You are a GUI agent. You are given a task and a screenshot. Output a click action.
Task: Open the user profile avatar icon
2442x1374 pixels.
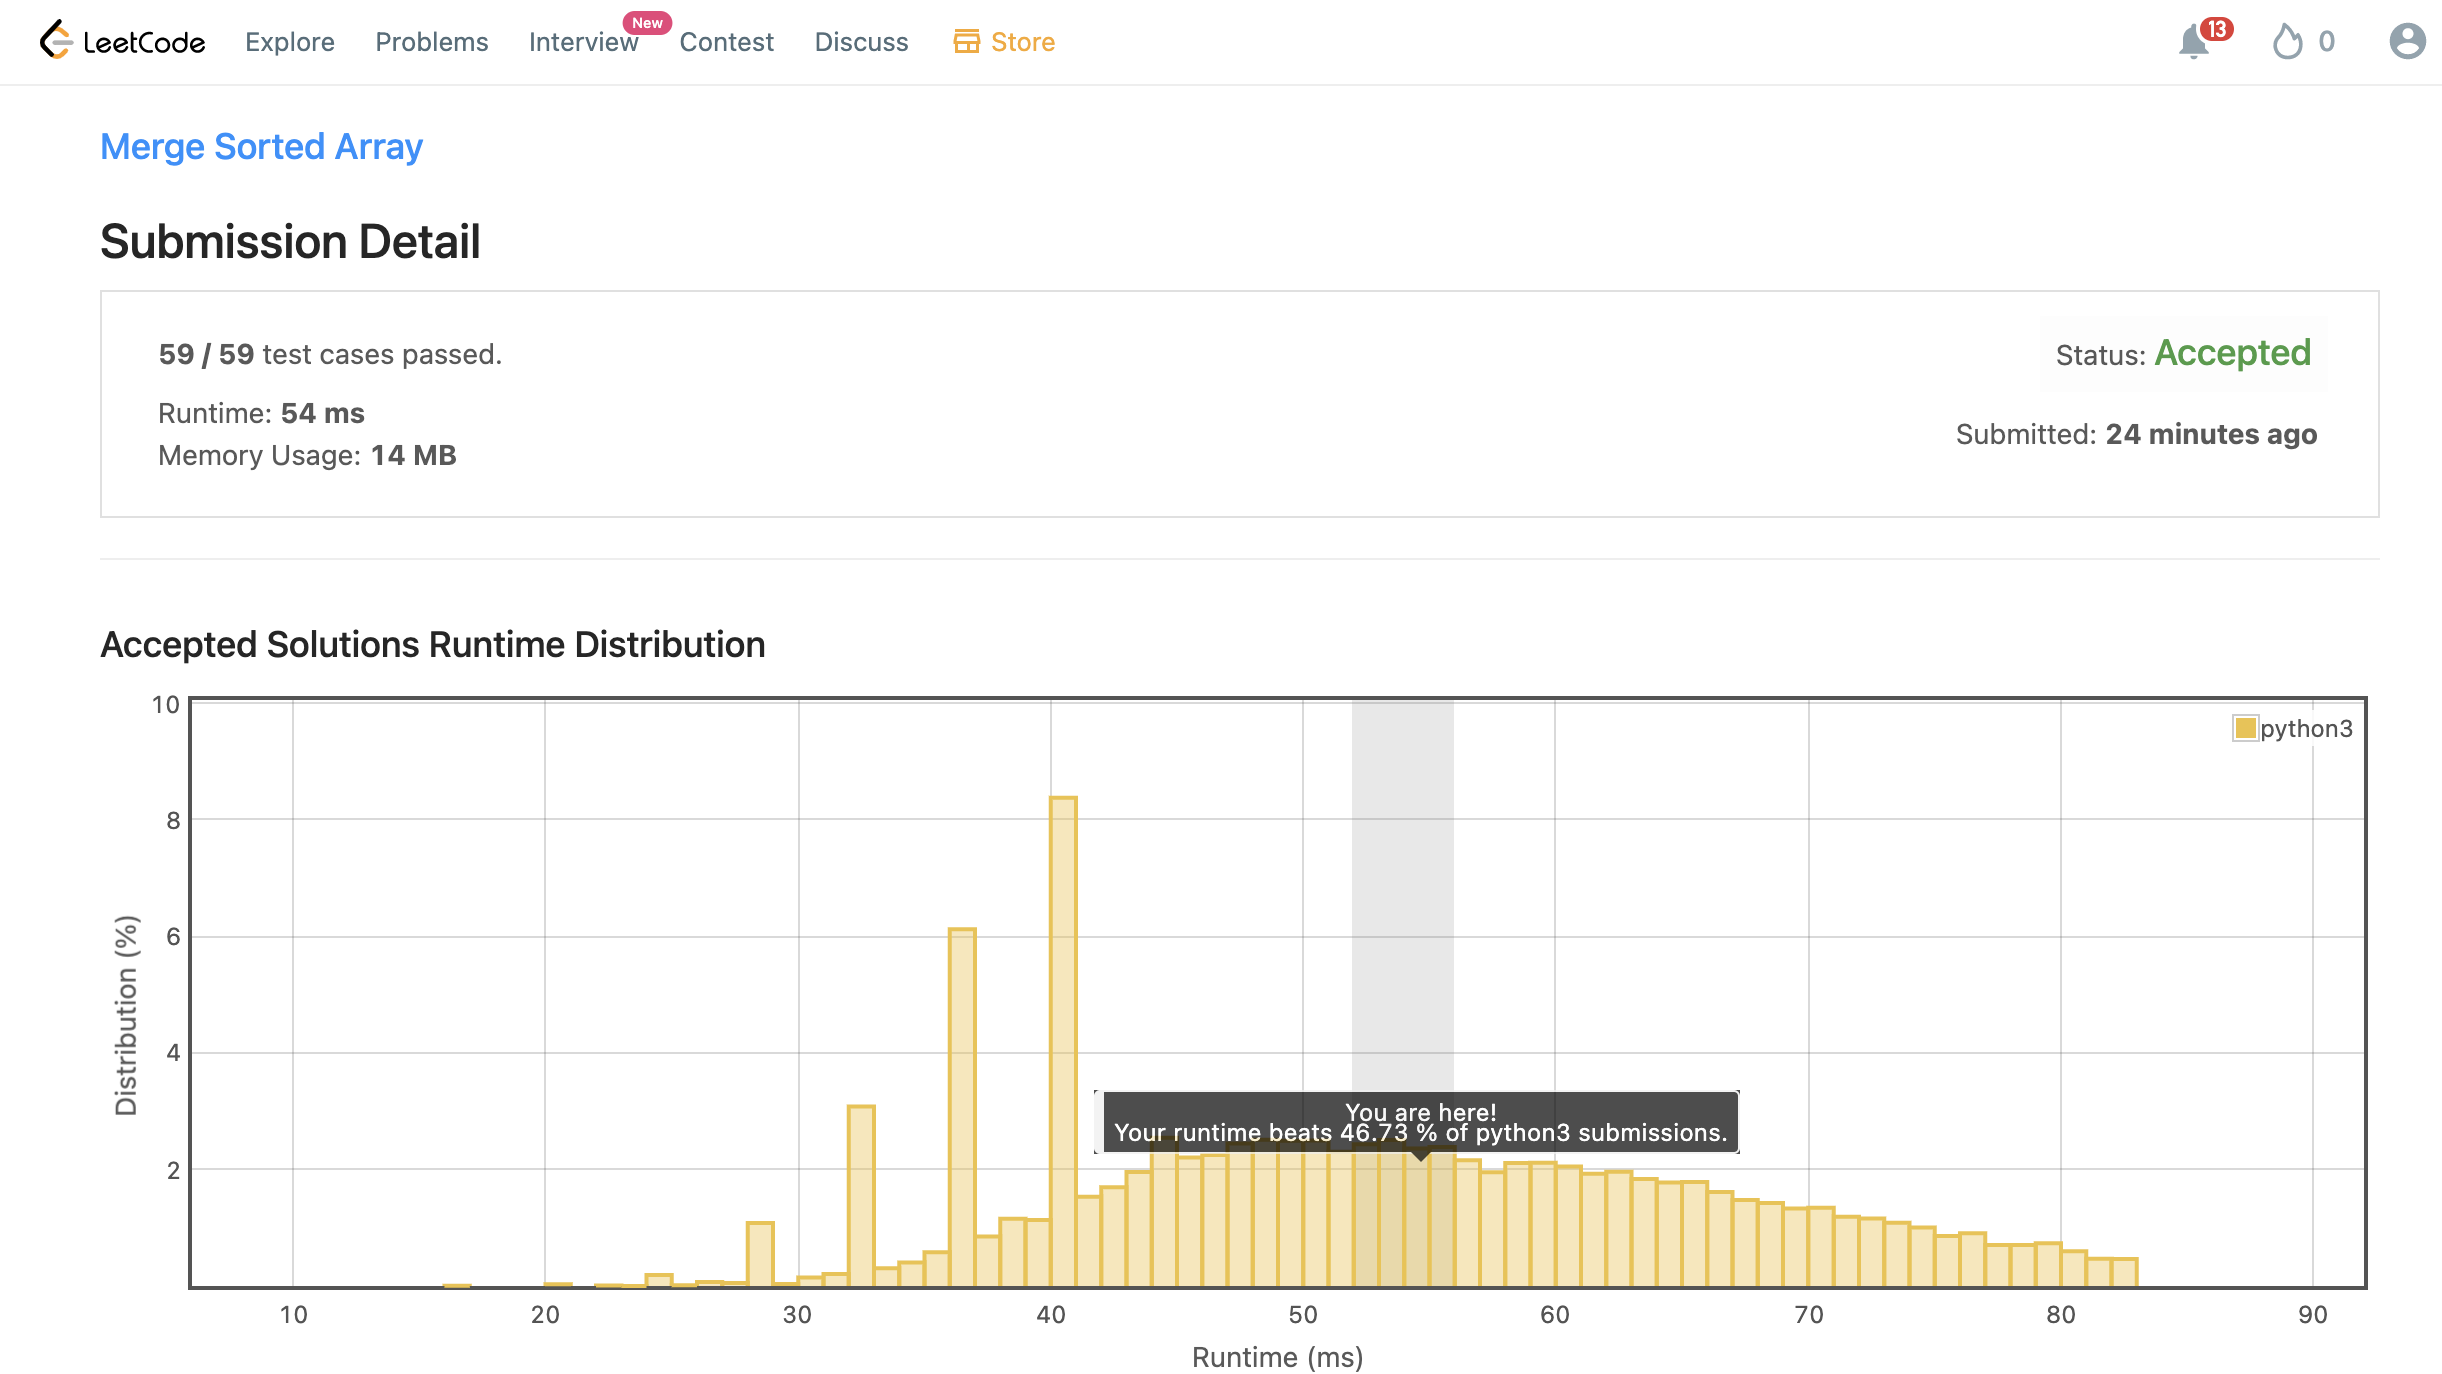click(2407, 42)
